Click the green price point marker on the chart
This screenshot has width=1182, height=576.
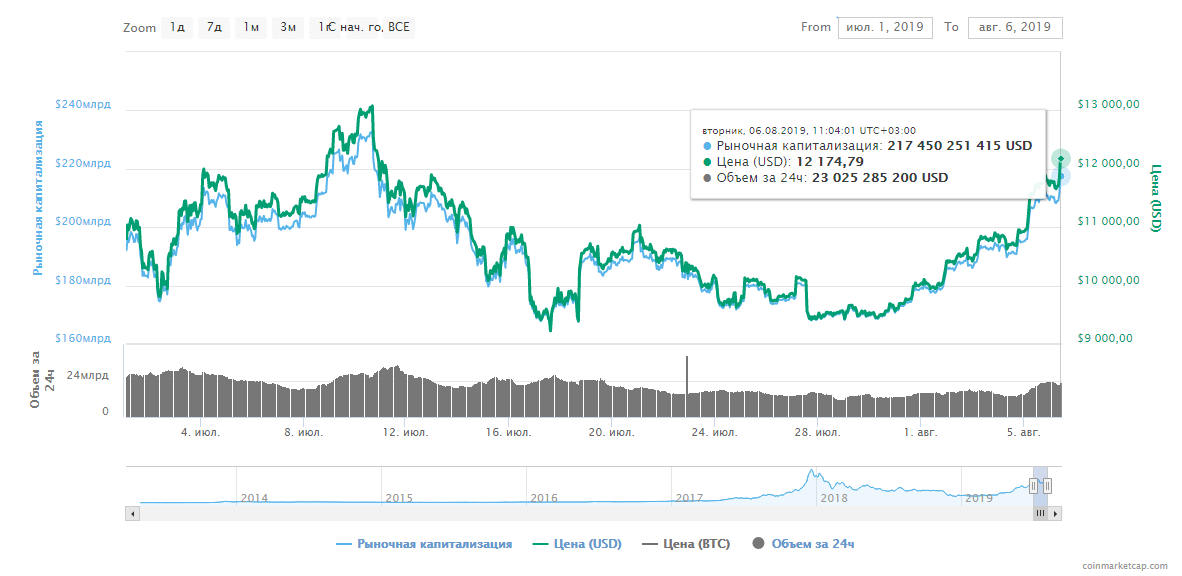click(x=1061, y=159)
